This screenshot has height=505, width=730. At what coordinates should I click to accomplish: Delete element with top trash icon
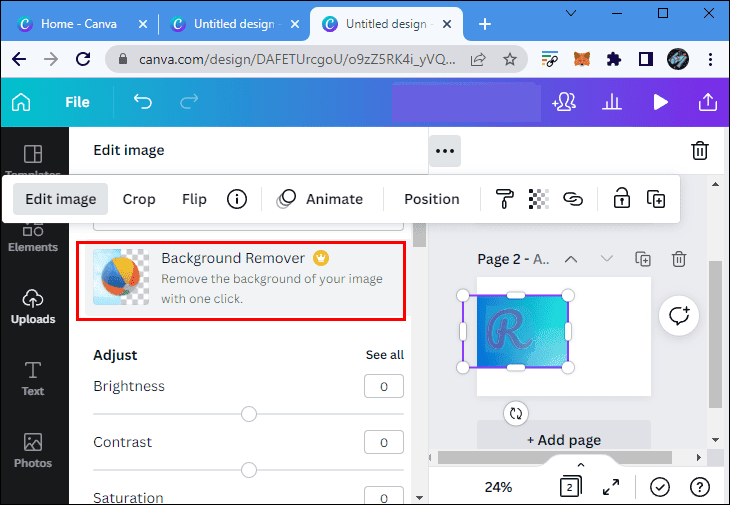click(700, 151)
